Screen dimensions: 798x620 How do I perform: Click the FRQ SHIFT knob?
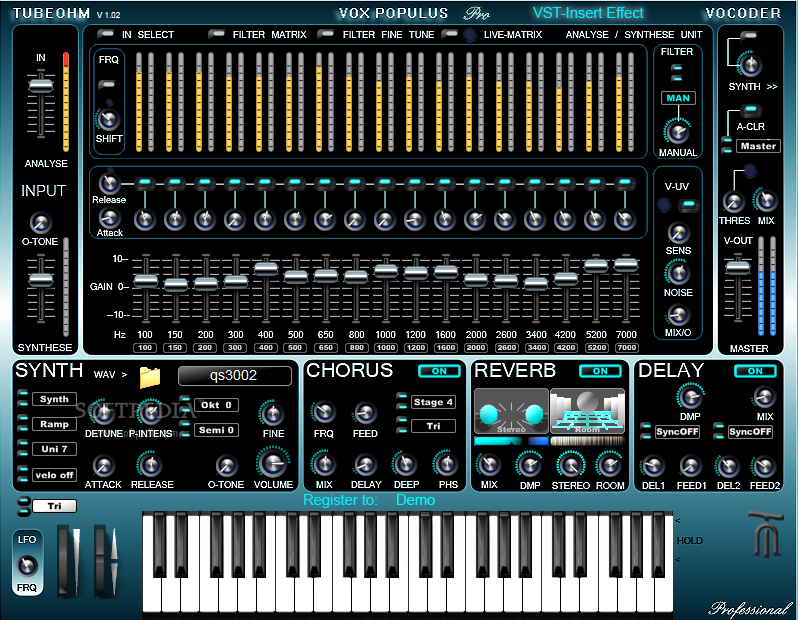coord(108,120)
